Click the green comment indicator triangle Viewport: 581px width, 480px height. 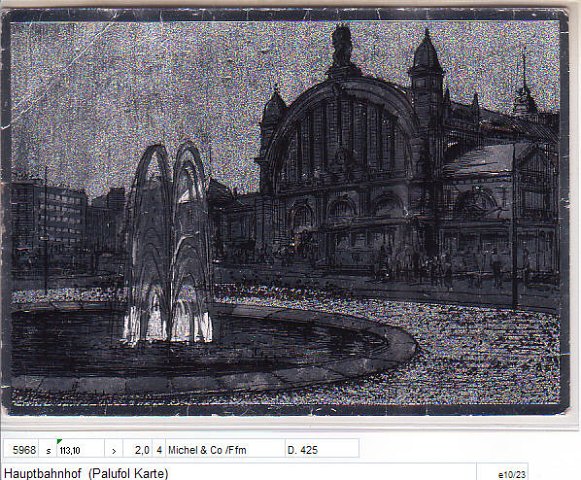[59, 441]
